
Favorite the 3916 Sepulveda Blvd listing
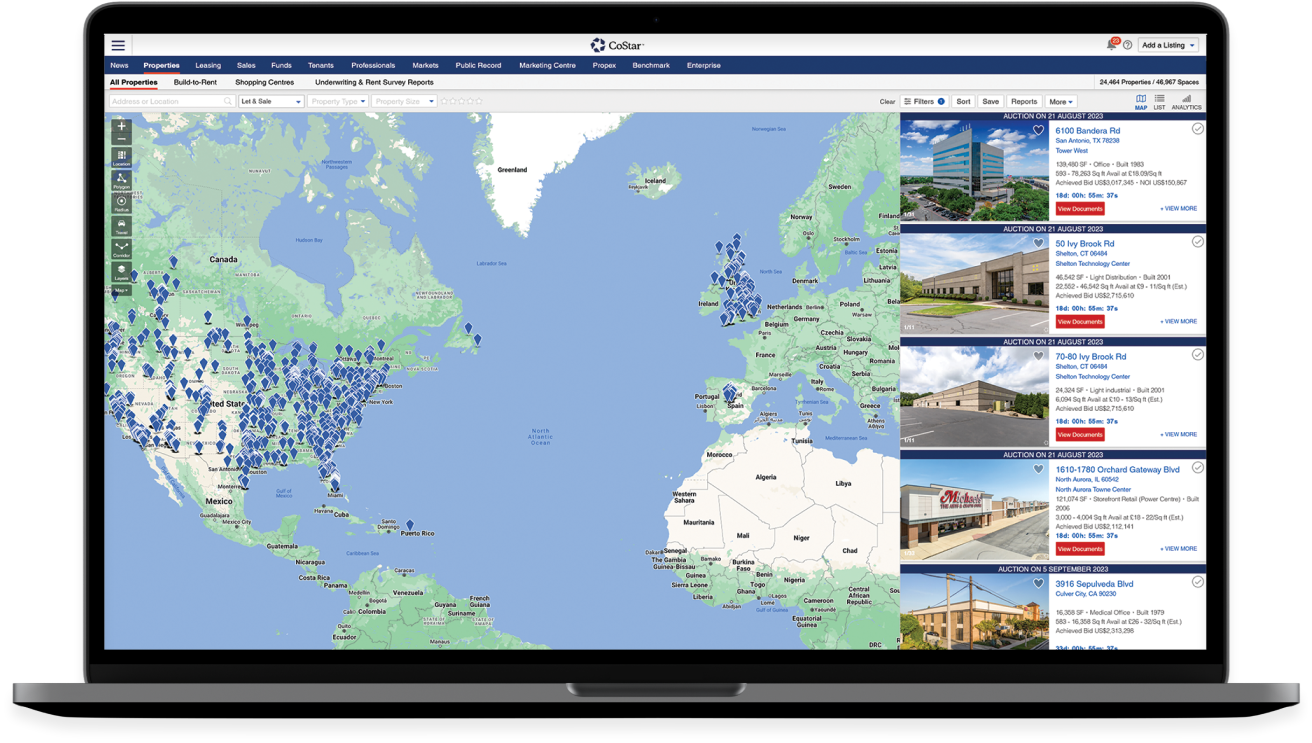click(1038, 584)
